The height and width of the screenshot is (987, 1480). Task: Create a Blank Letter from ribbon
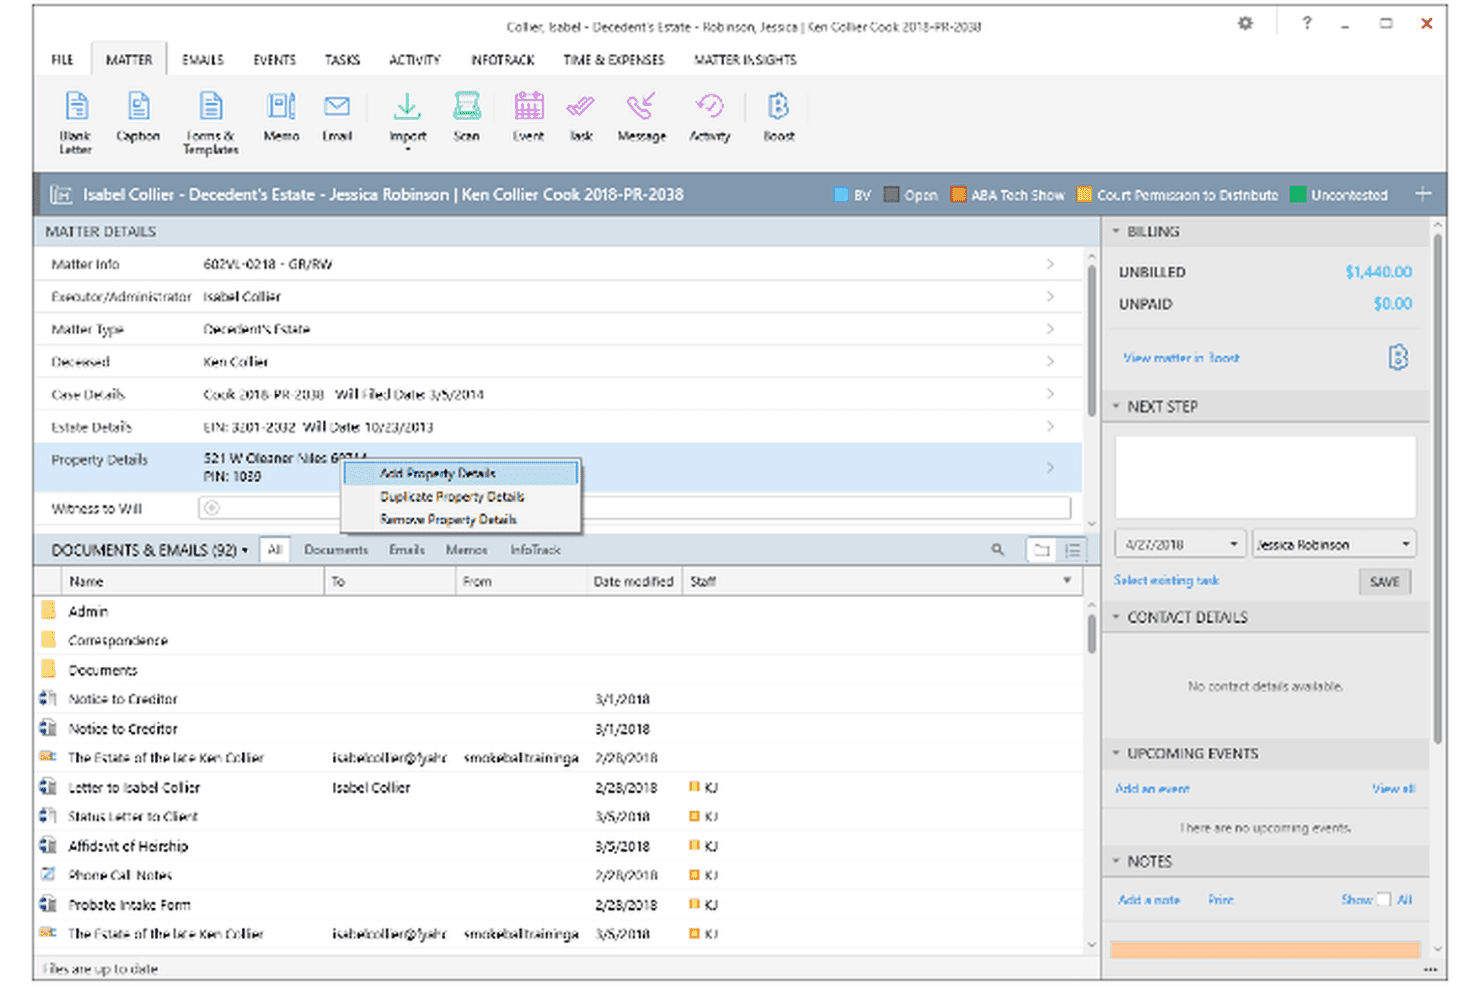coord(76,121)
